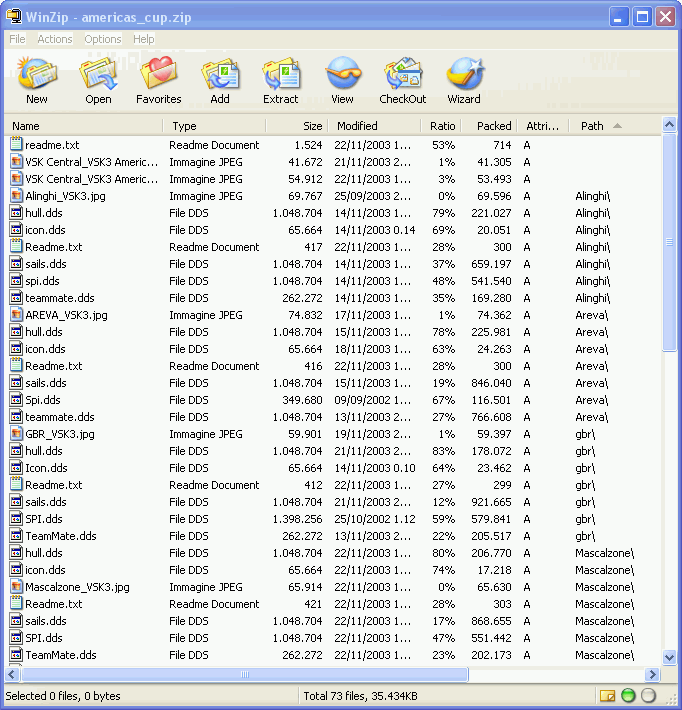This screenshot has height=710, width=682.
Task: Click the file icon of GBR_VSK3.jpg
Action: pyautogui.click(x=16, y=434)
